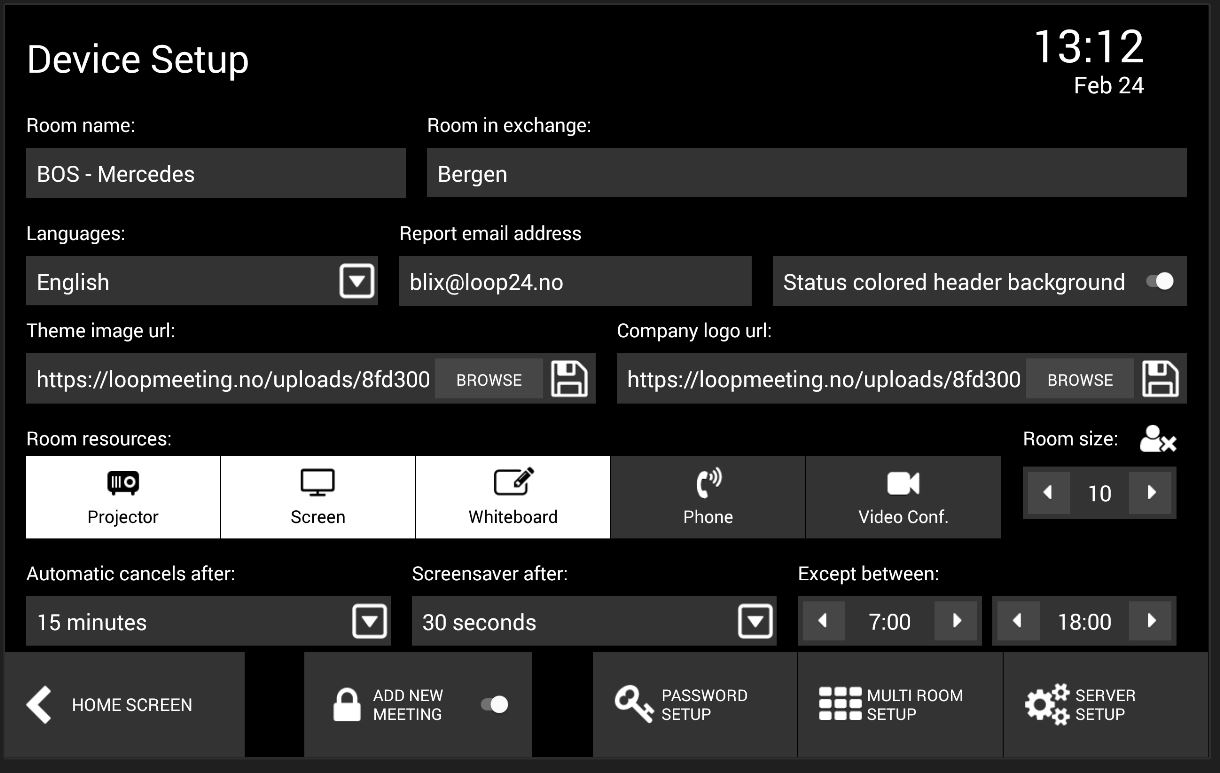
Task: Toggle the Screen room resource
Action: click(x=318, y=497)
